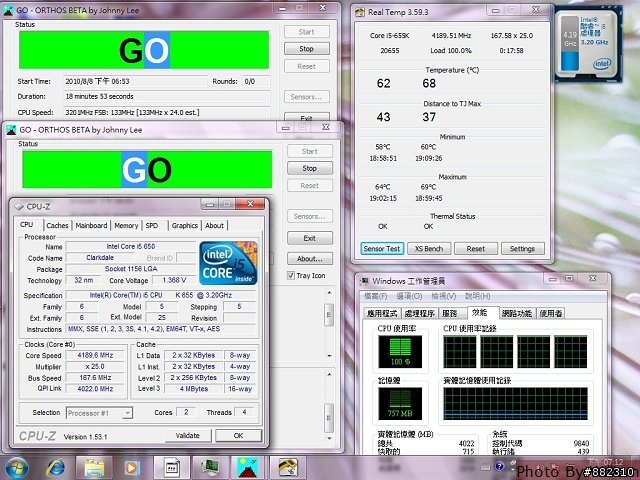Run Sensor Test in Real Temp
The width and height of the screenshot is (640, 480).
coord(382,249)
